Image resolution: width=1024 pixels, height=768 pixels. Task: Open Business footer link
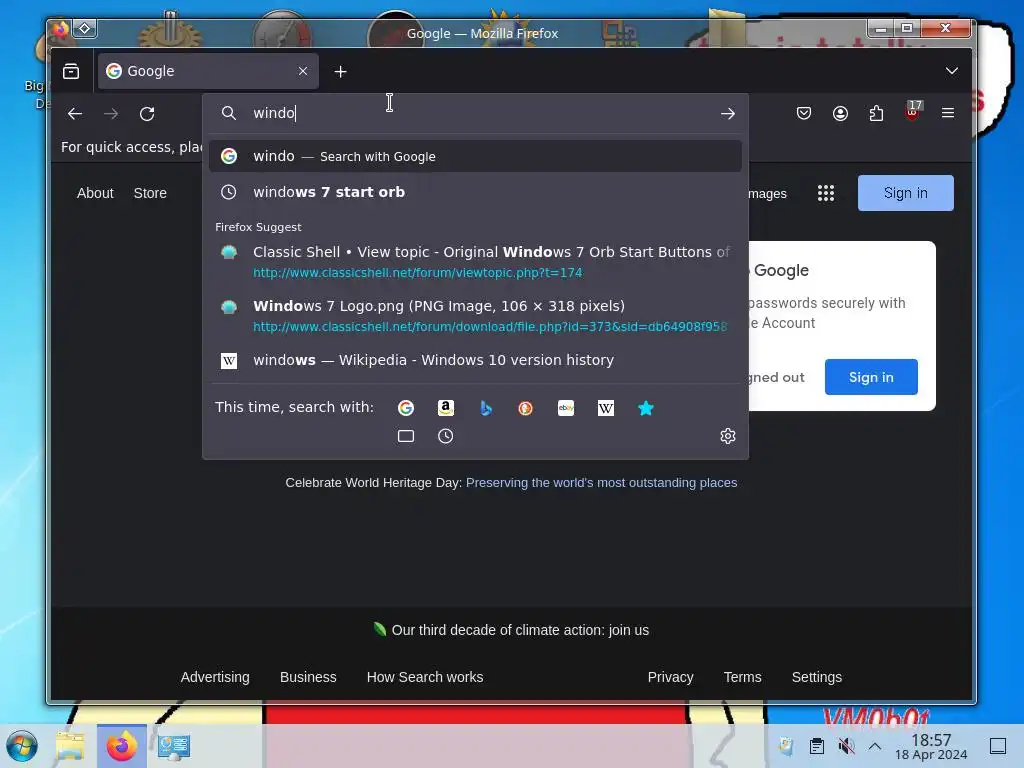pyautogui.click(x=308, y=677)
